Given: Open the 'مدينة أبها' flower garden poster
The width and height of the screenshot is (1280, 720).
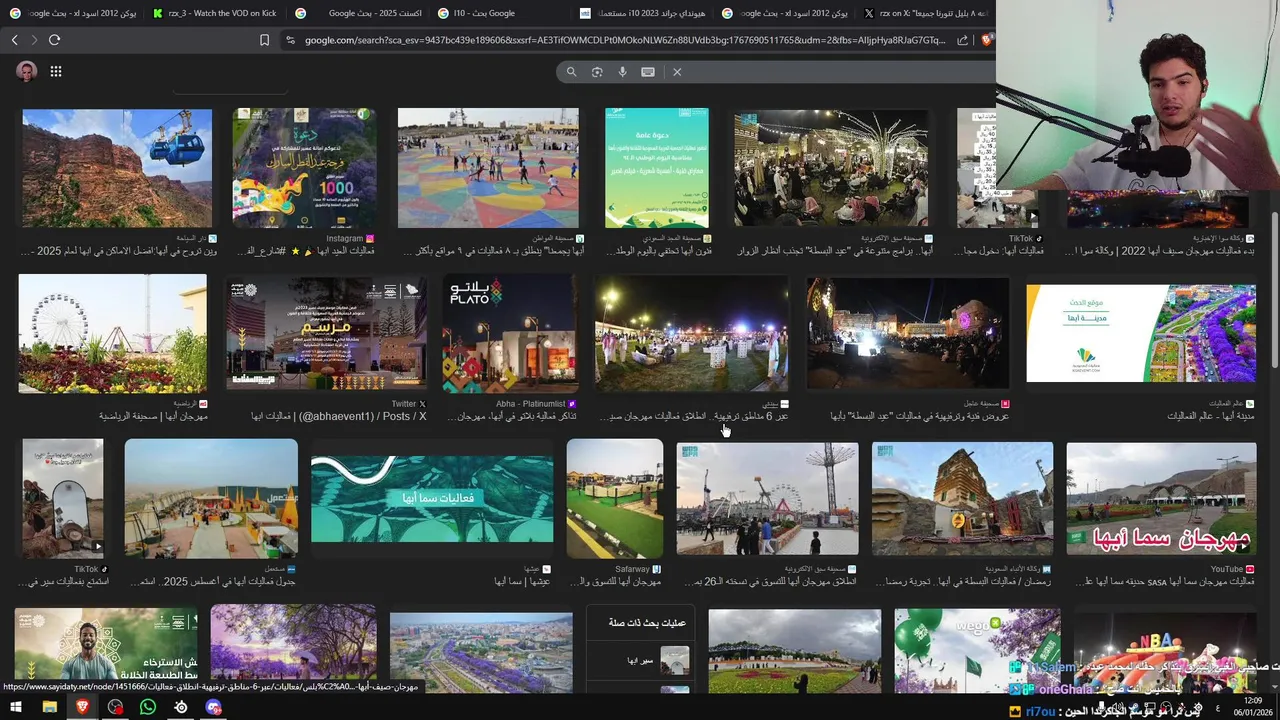Looking at the screenshot, I should click(1141, 334).
